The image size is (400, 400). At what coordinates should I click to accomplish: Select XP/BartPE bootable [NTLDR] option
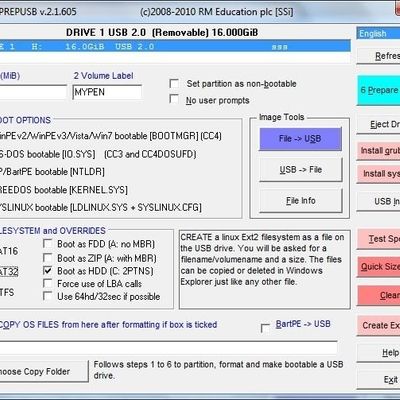(52, 172)
